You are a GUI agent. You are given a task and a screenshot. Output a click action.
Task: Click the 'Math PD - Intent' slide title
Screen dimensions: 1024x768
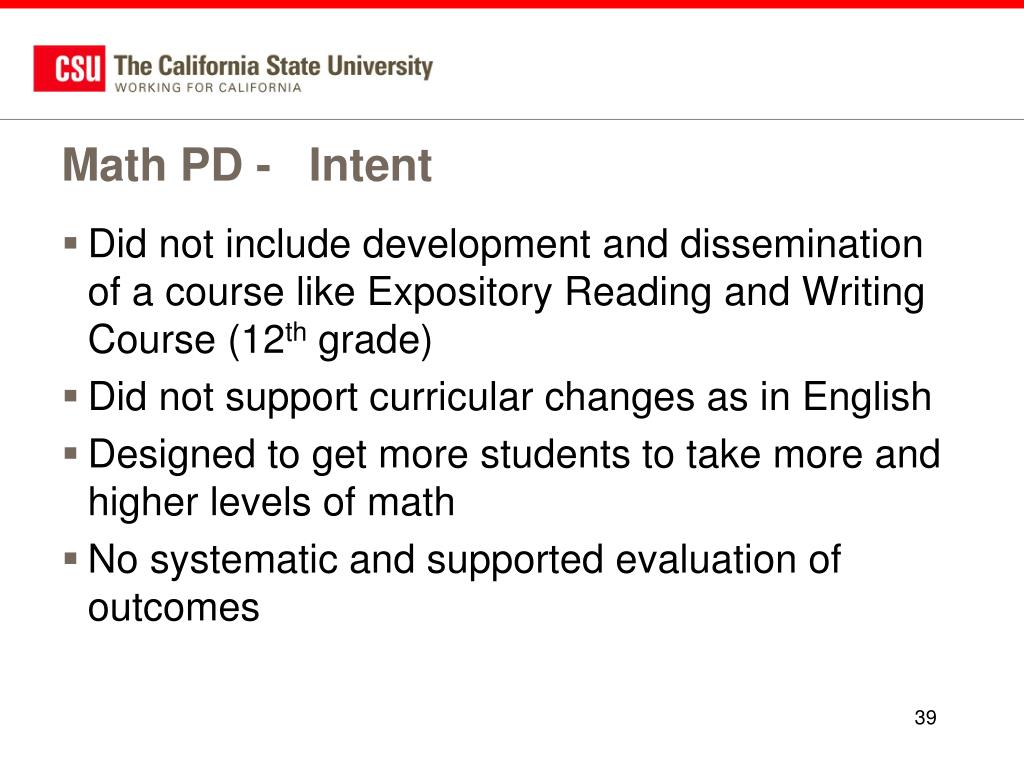tap(247, 165)
